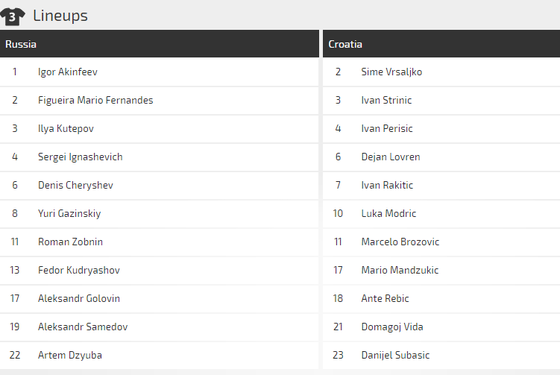Viewport: 560px width, 375px height.
Task: Select the Lineups section heading
Action: point(60,16)
